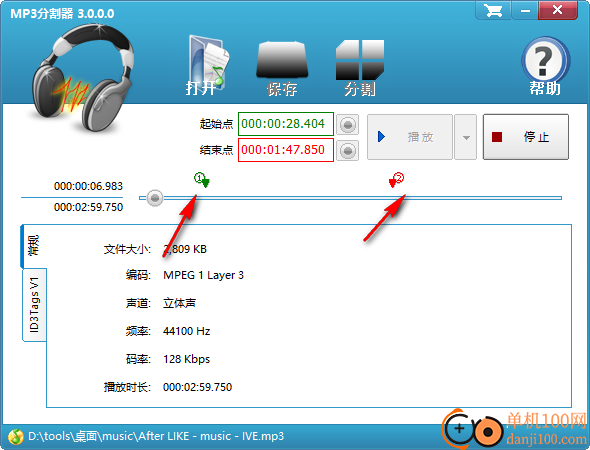Click the 文件大小 value 2,809 KB
This screenshot has width=590, height=450.
coord(185,249)
